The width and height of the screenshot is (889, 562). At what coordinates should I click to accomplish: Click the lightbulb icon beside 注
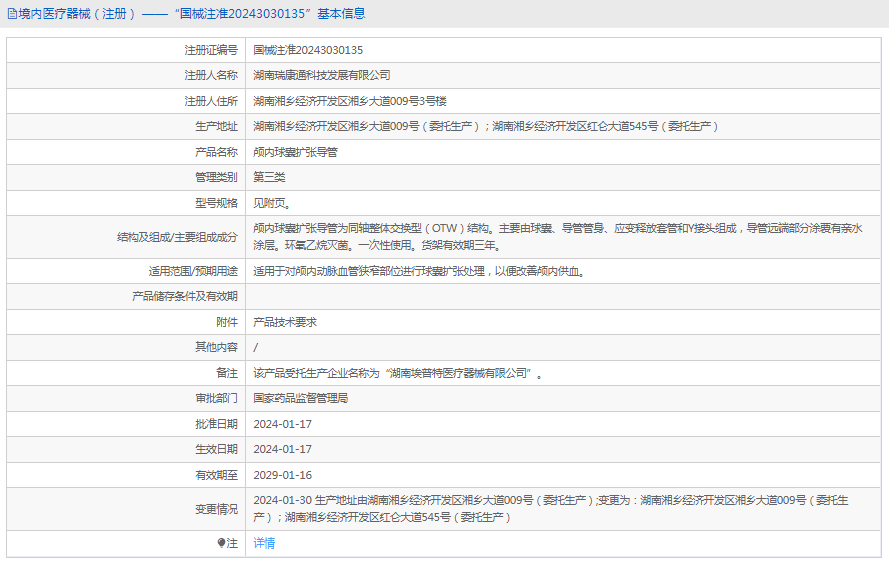(x=221, y=543)
